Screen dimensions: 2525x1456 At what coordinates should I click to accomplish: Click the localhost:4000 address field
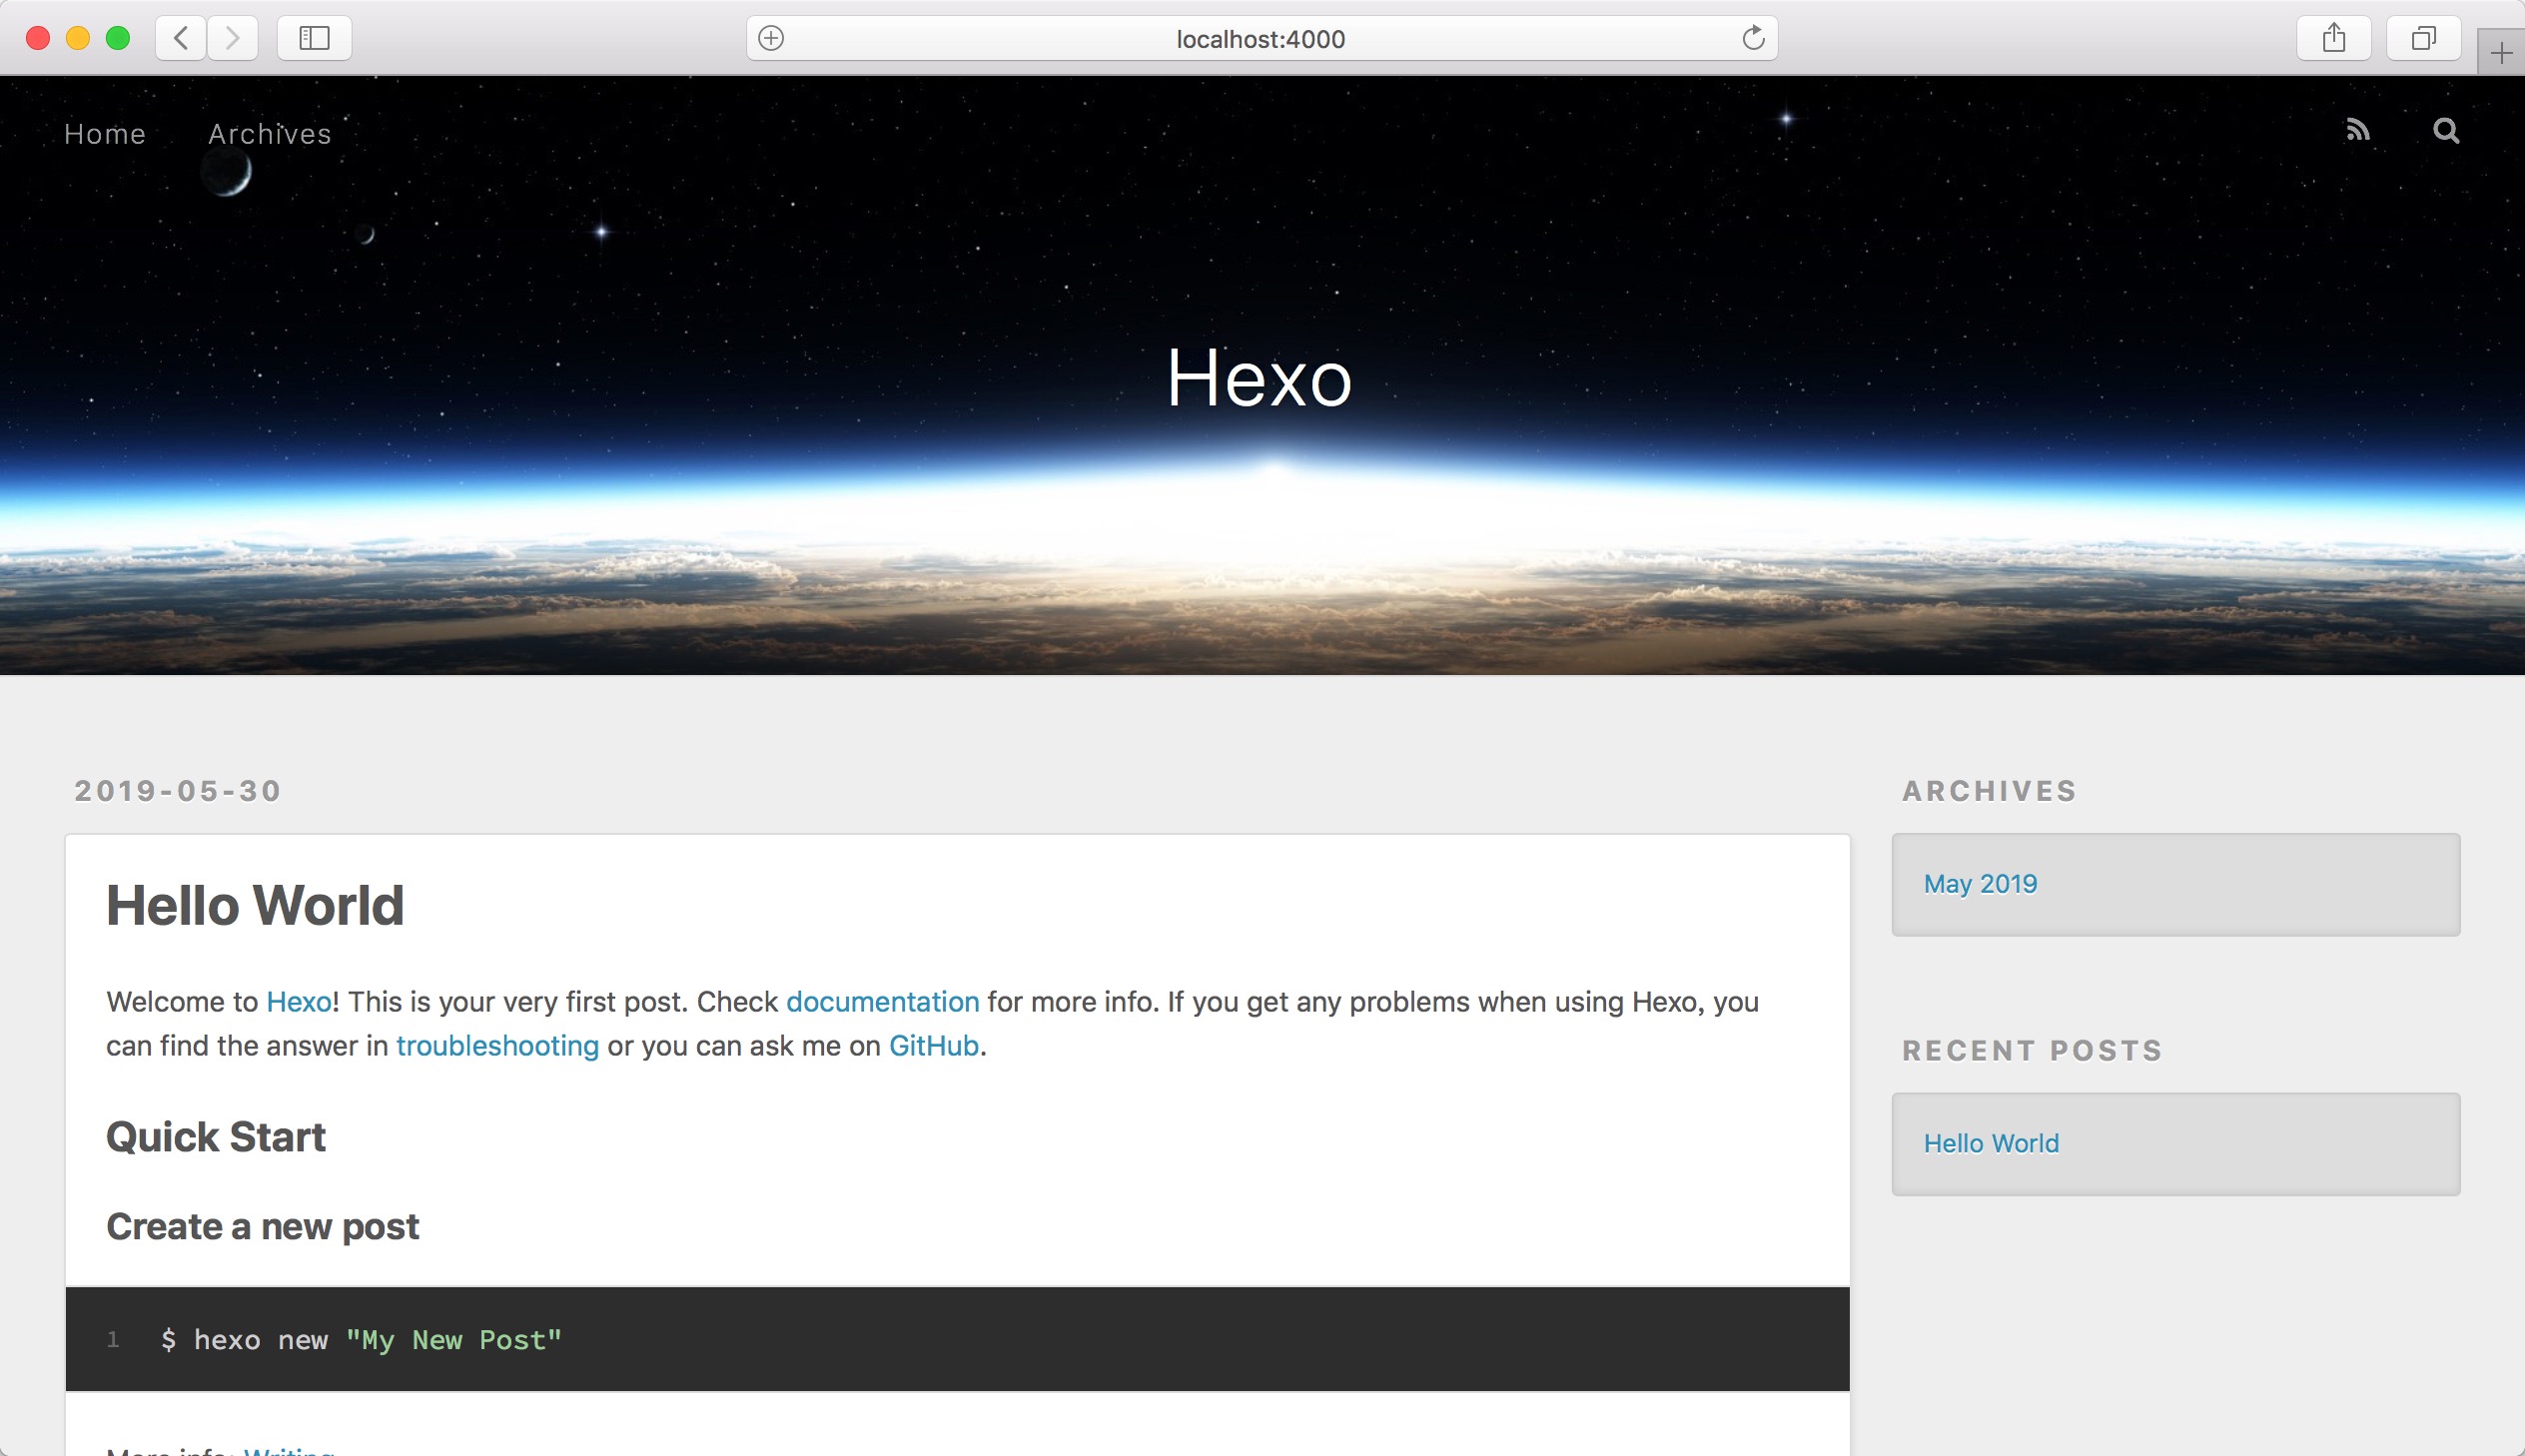pyautogui.click(x=1261, y=38)
